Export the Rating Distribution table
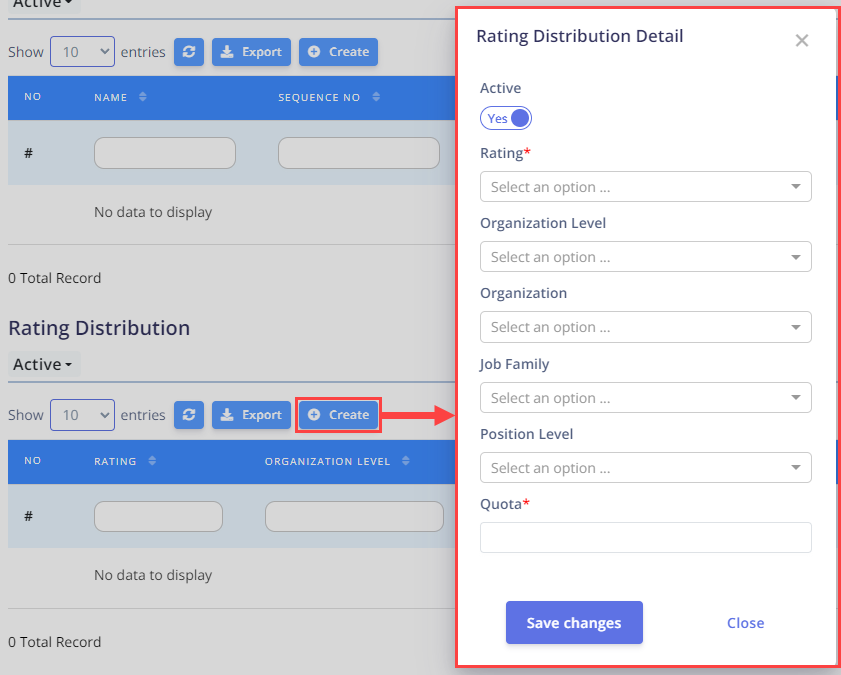 coord(251,415)
